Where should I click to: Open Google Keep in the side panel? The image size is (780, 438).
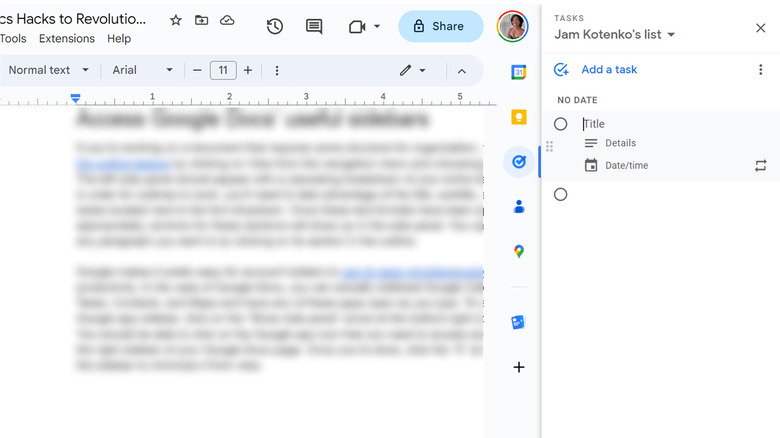coord(519,117)
